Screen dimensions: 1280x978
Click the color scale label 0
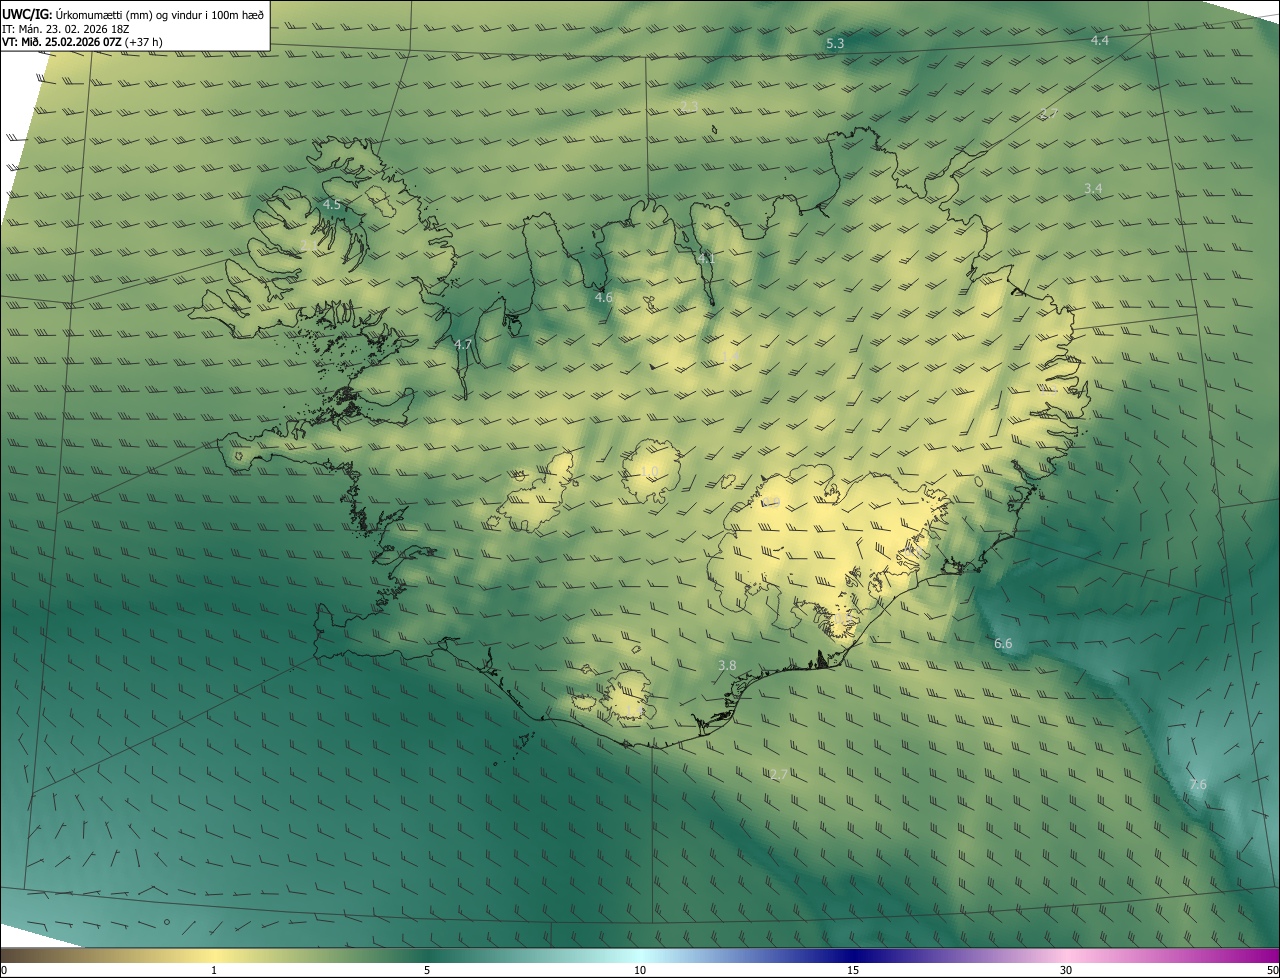(x=4, y=971)
